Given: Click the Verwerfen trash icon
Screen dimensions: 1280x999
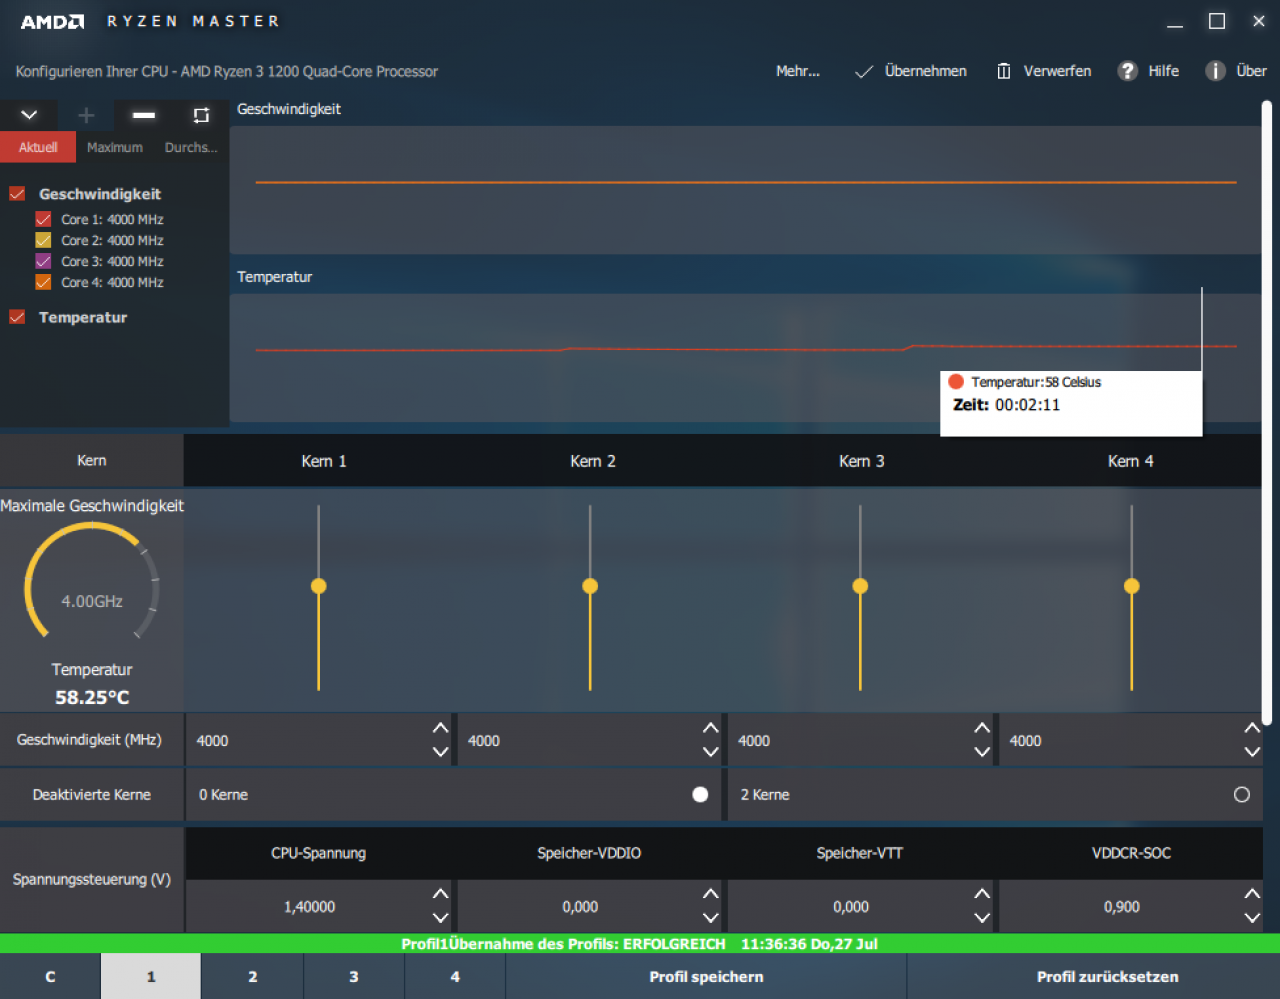Looking at the screenshot, I should (x=1004, y=71).
